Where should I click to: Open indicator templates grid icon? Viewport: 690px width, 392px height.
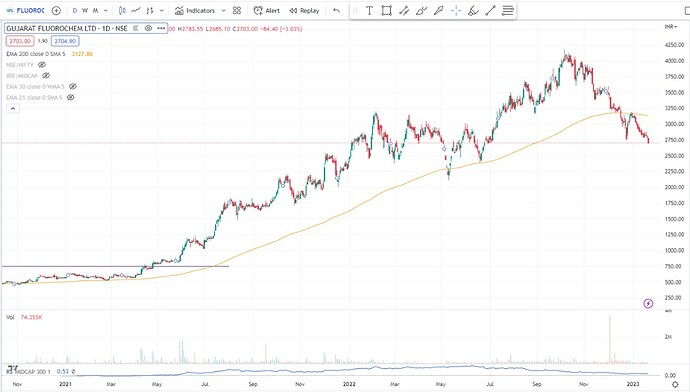tap(237, 11)
